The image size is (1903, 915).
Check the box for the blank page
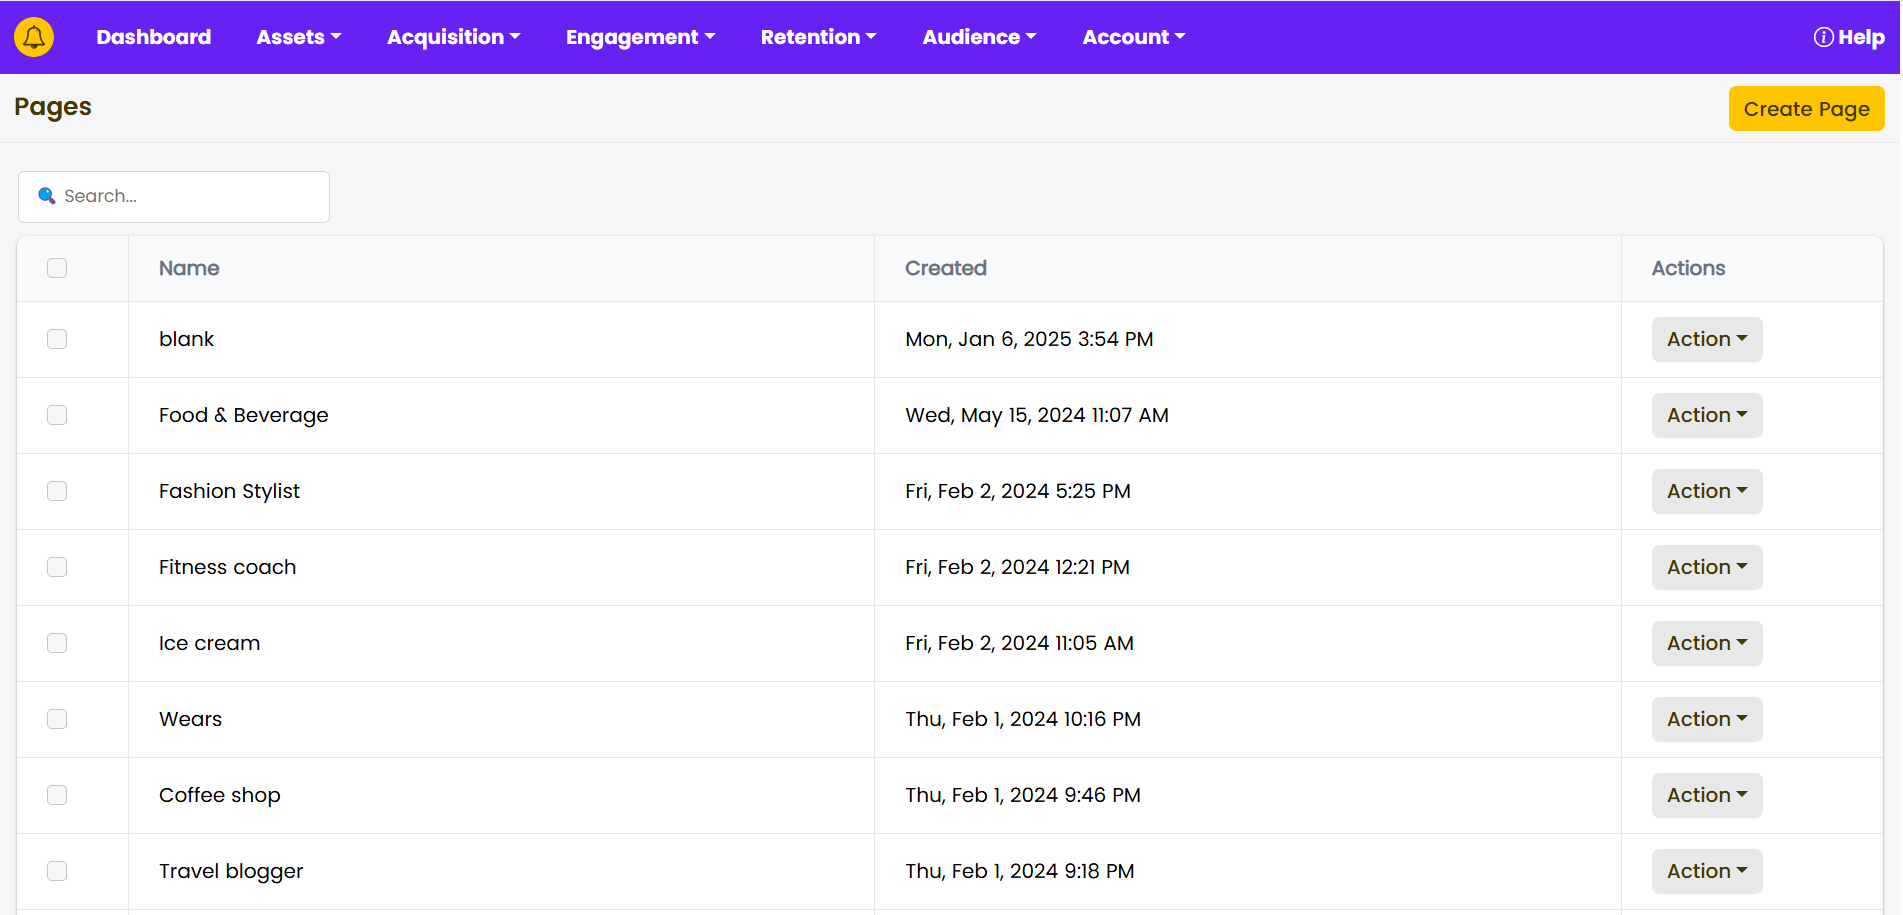tap(57, 339)
